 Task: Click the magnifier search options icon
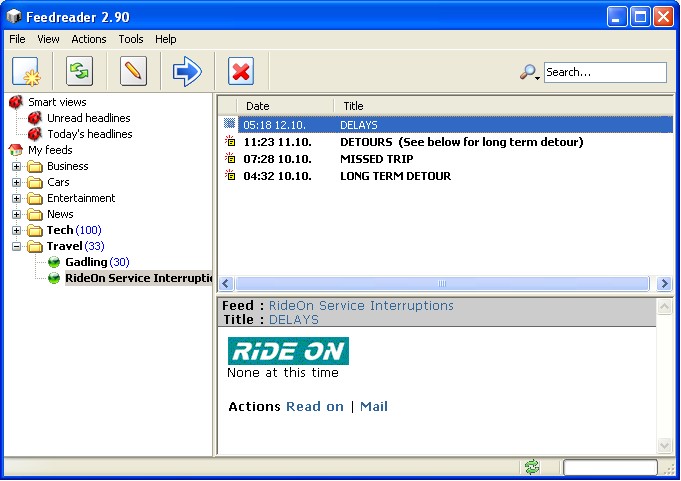529,72
